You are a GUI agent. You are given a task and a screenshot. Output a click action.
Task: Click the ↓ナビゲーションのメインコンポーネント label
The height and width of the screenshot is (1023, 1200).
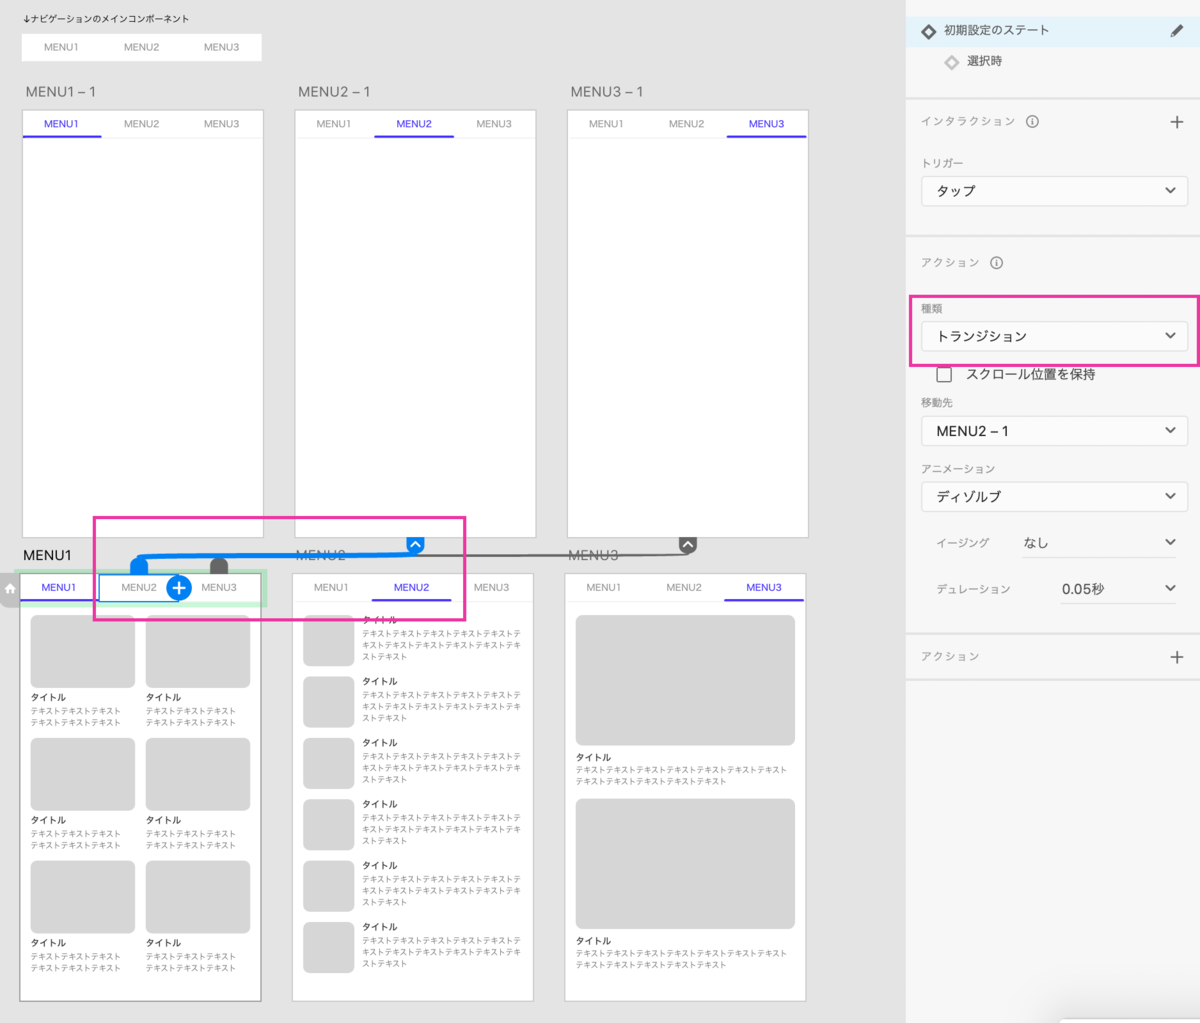106,19
